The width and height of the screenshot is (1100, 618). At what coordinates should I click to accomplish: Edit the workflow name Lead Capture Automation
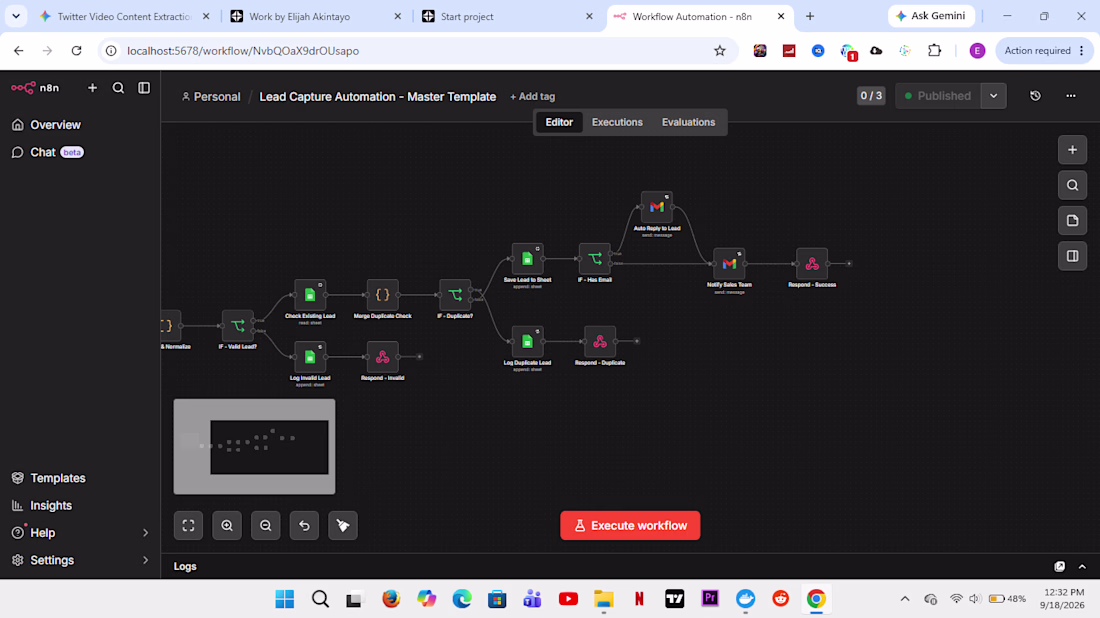click(x=377, y=97)
